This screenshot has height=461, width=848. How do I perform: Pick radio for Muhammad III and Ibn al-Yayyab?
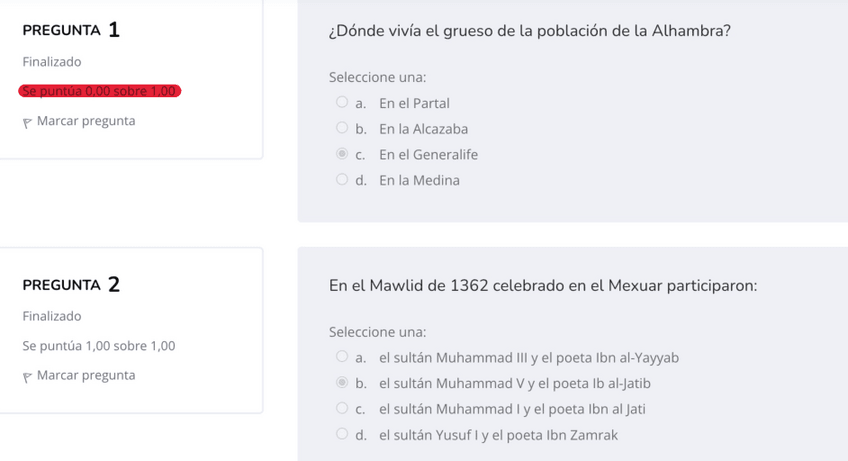(x=342, y=358)
